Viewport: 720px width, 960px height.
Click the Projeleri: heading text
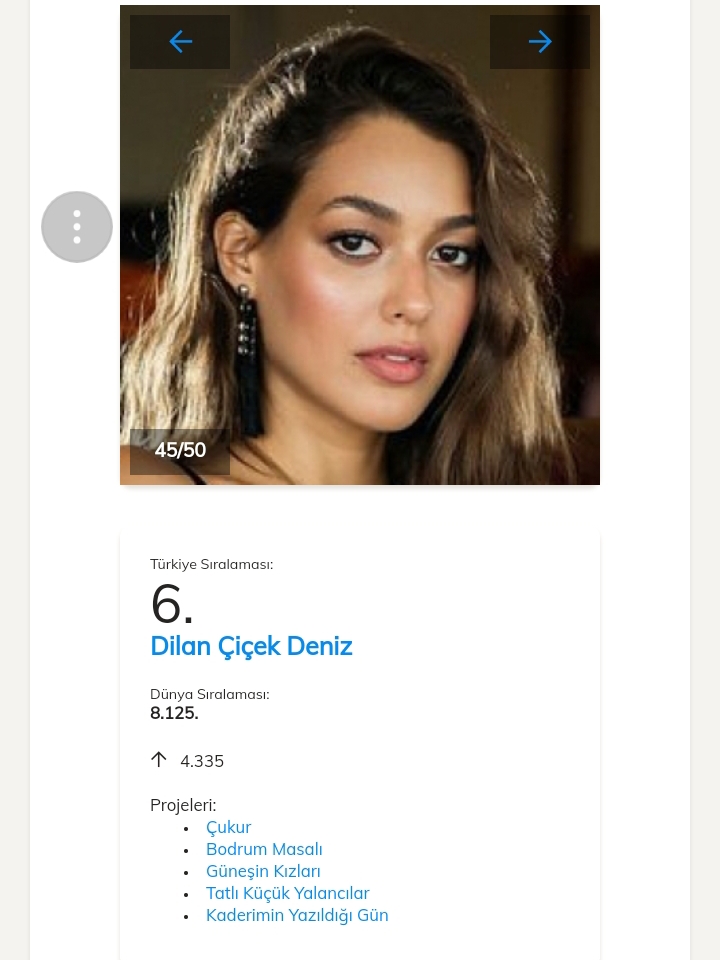point(183,806)
